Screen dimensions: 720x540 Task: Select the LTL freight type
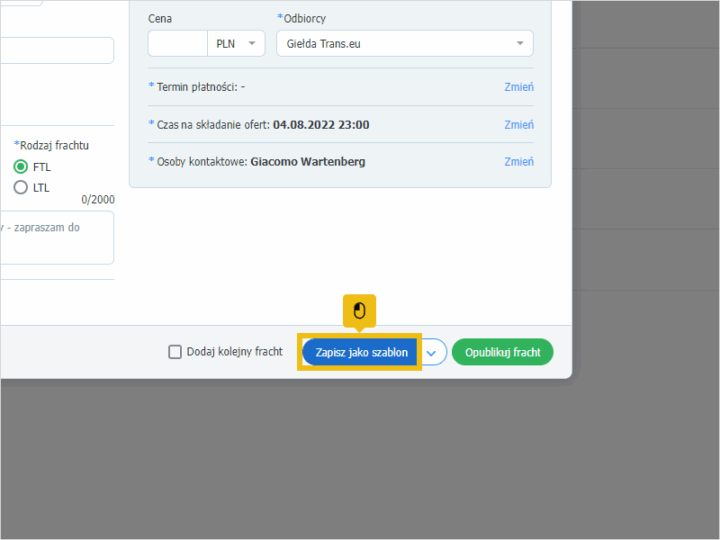pyautogui.click(x=21, y=188)
